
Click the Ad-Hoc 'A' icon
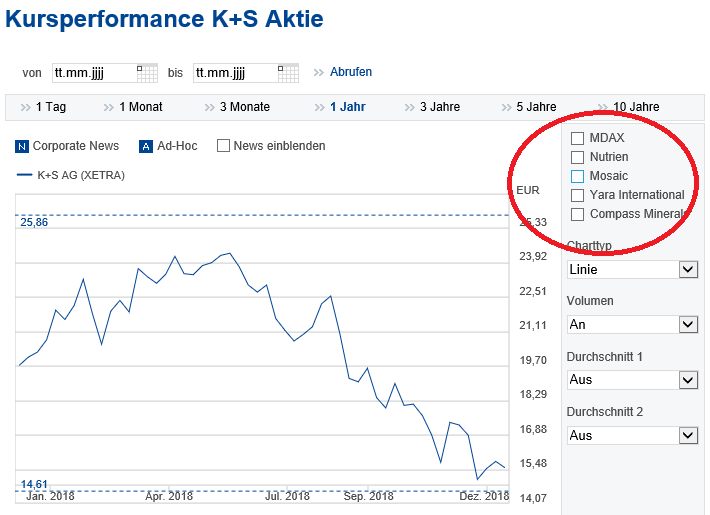pyautogui.click(x=146, y=146)
